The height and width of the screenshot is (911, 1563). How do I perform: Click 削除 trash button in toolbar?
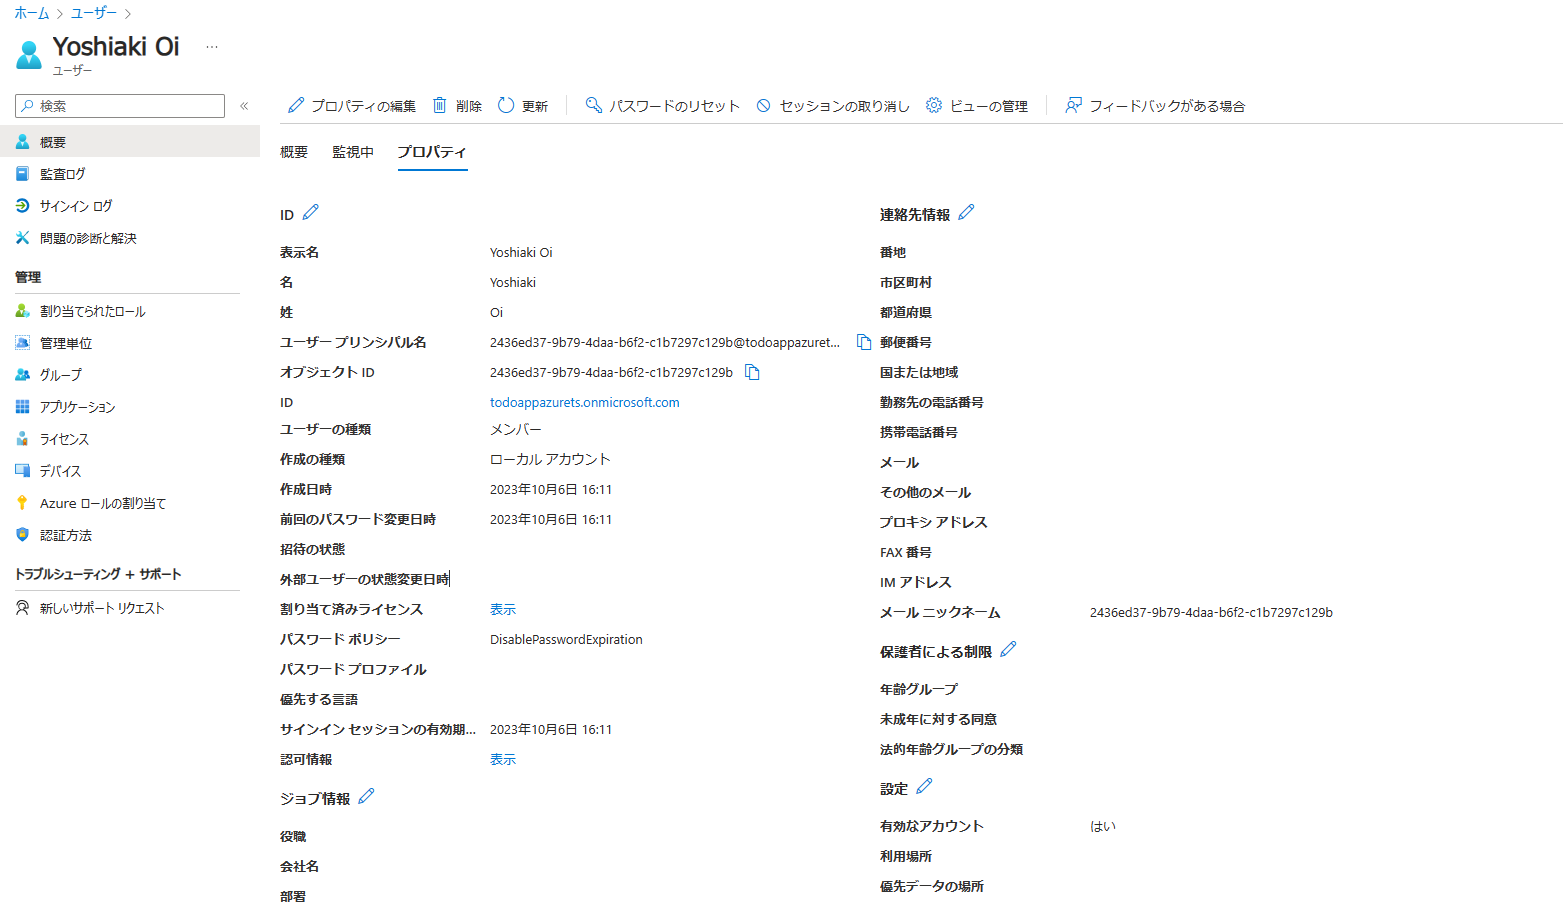(457, 105)
